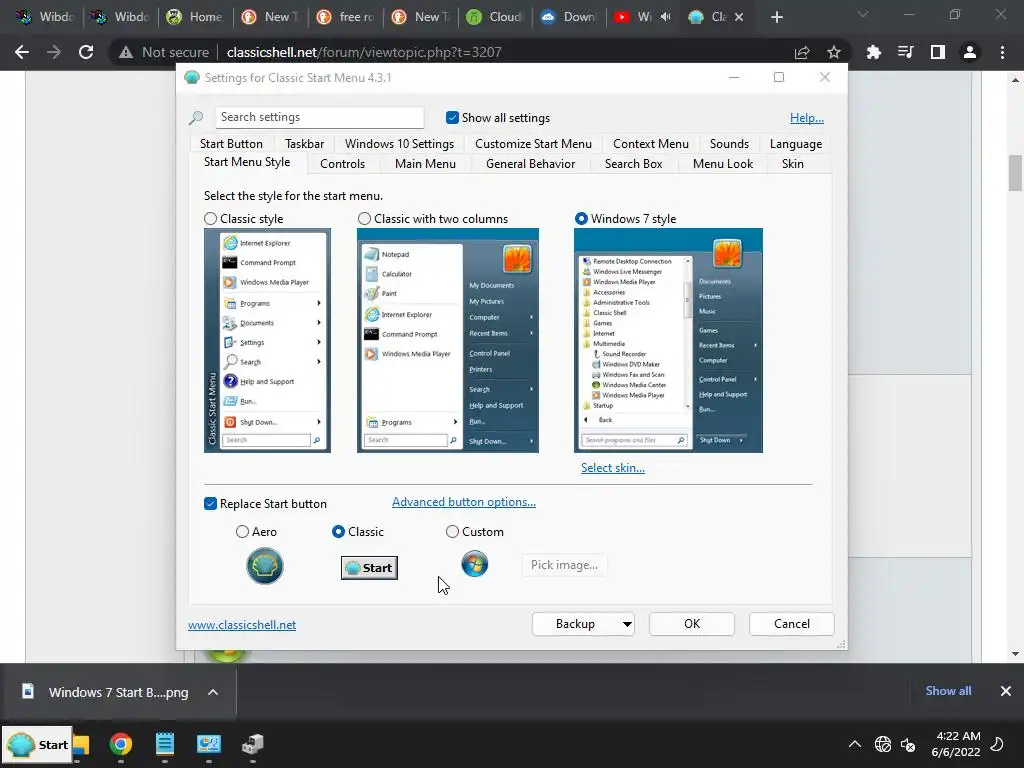Open Chrome media controls icon
1024x768 pixels.
tap(905, 52)
